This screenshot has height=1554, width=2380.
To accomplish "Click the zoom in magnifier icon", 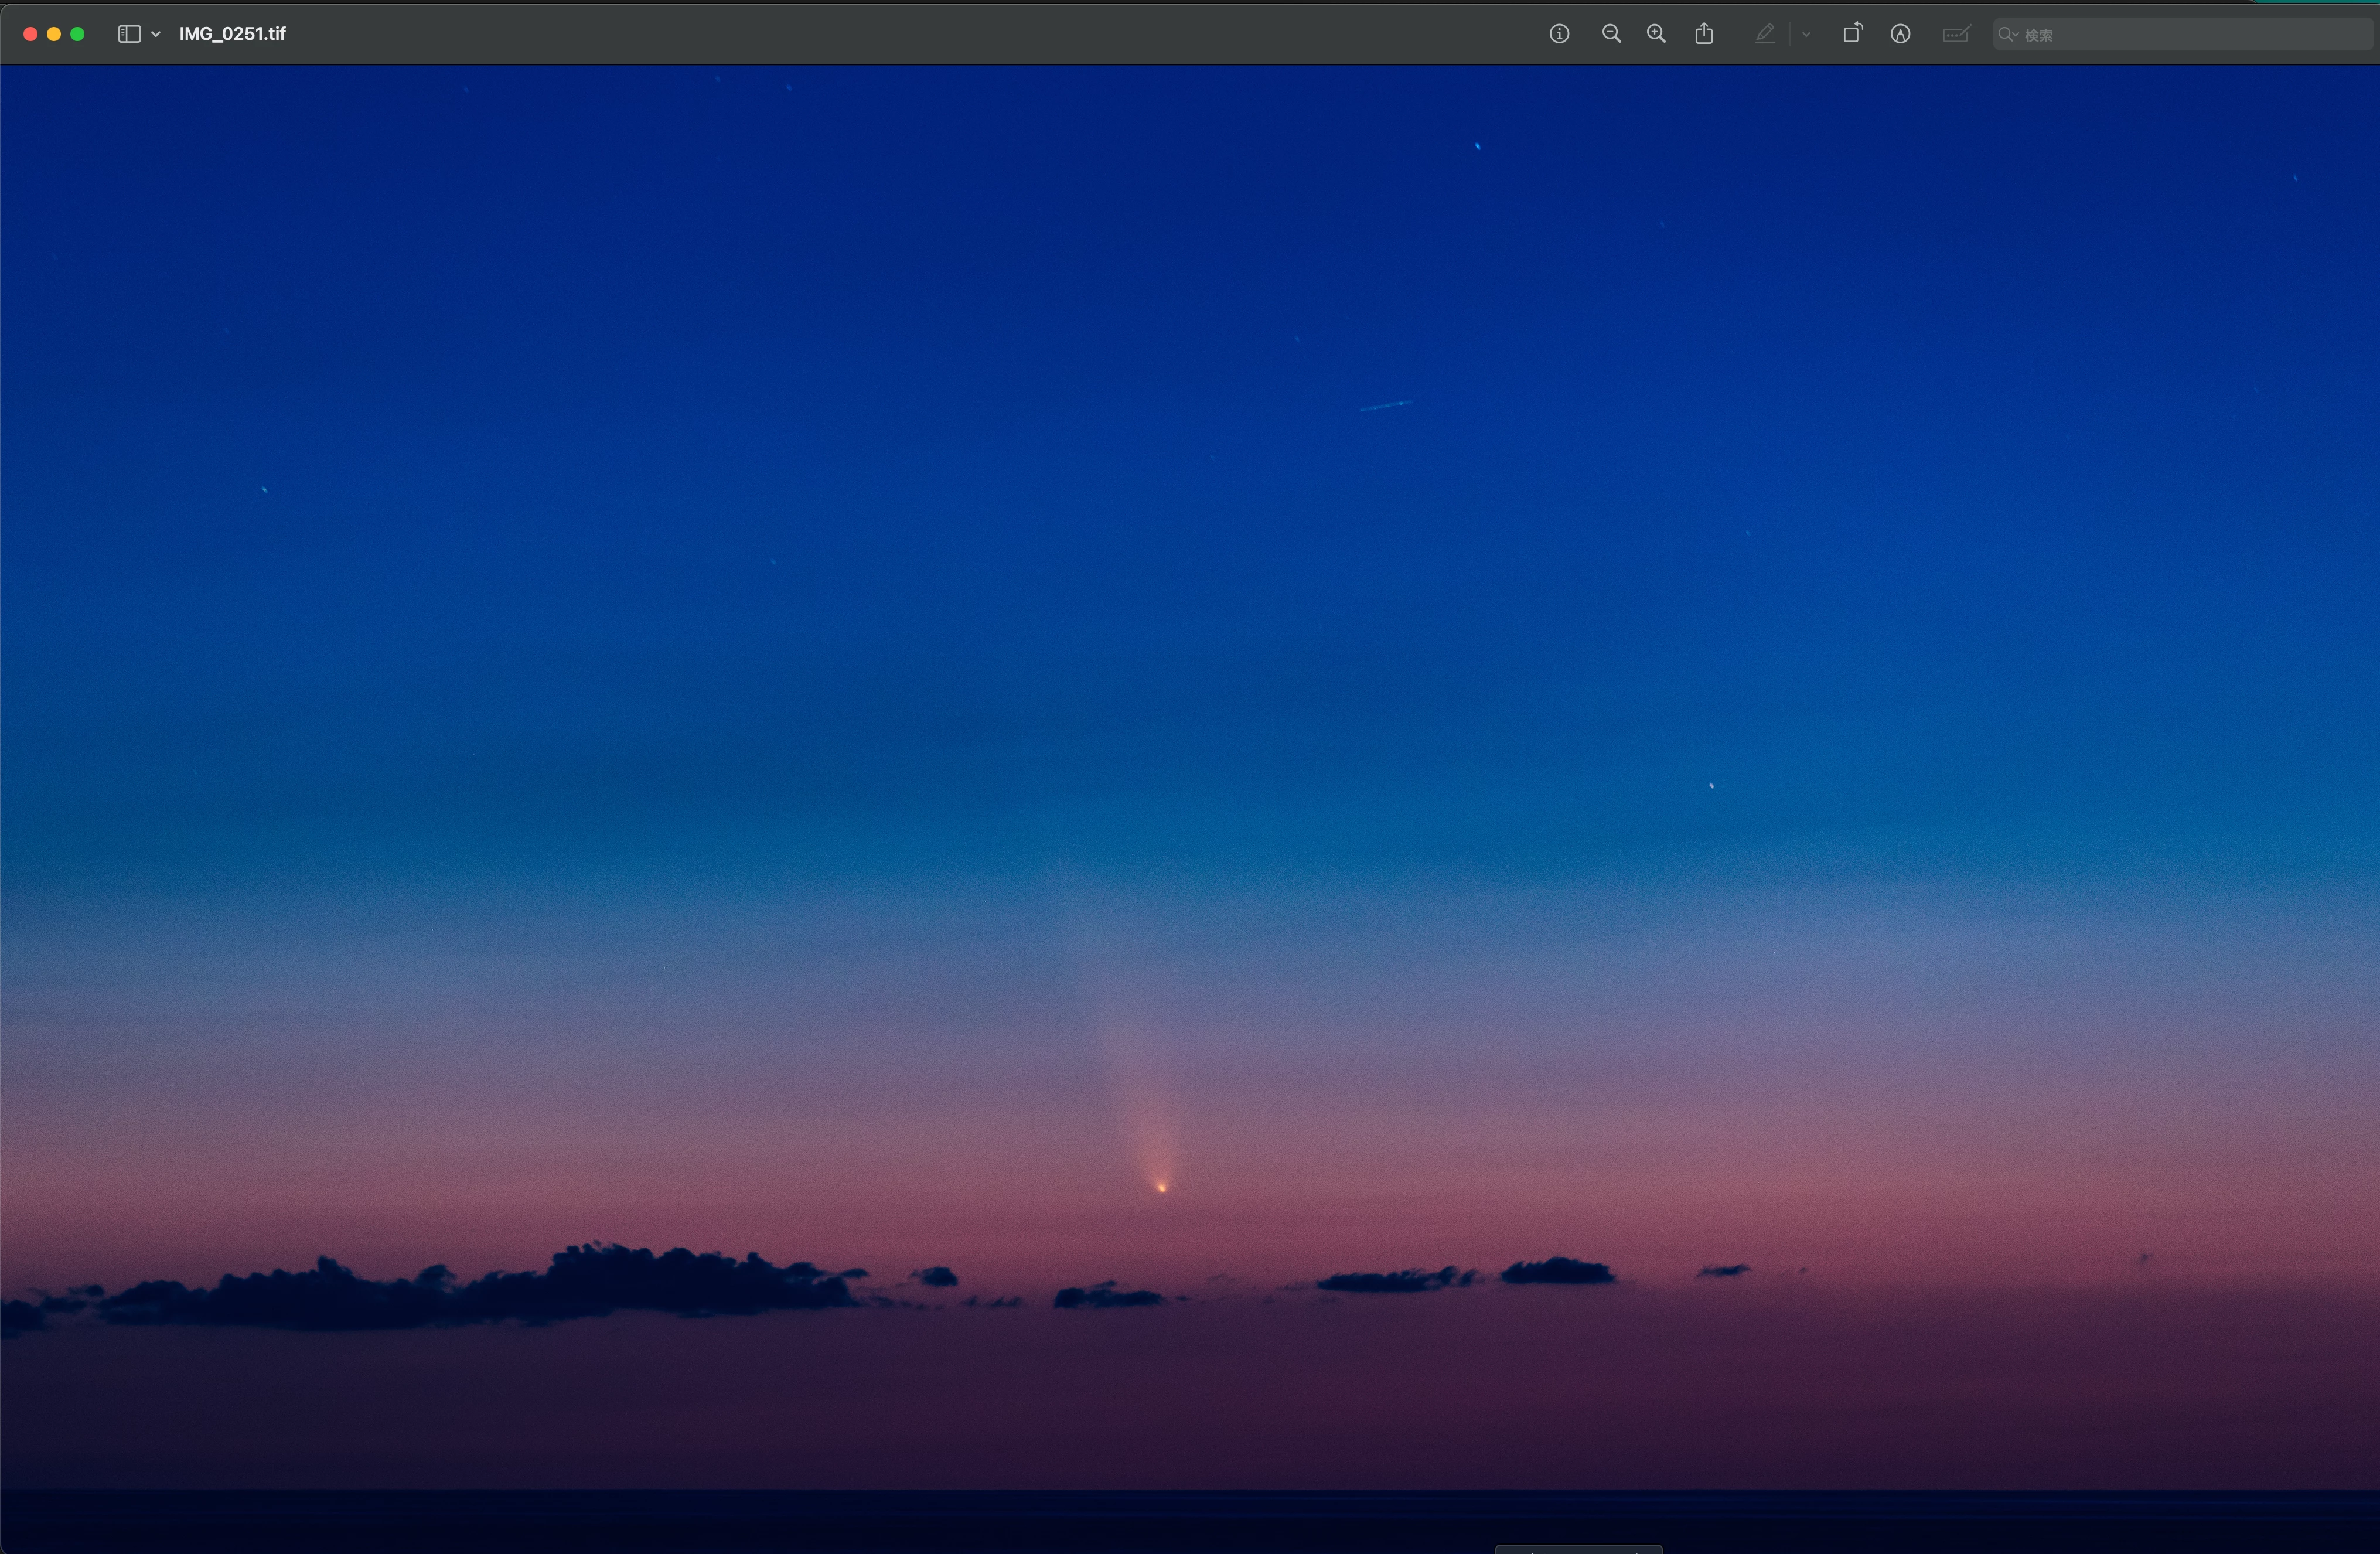I will coord(1656,34).
